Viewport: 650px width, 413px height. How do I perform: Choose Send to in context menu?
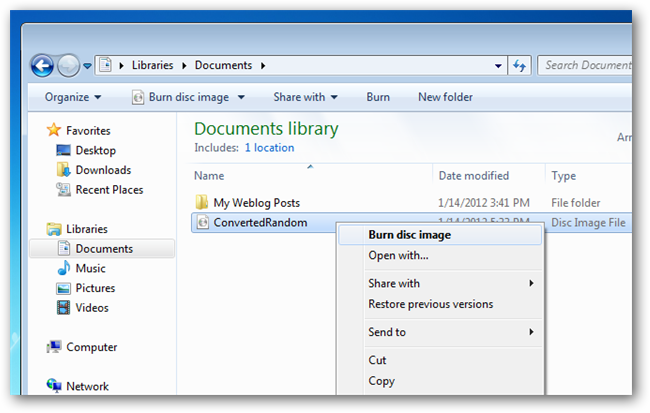point(440,332)
